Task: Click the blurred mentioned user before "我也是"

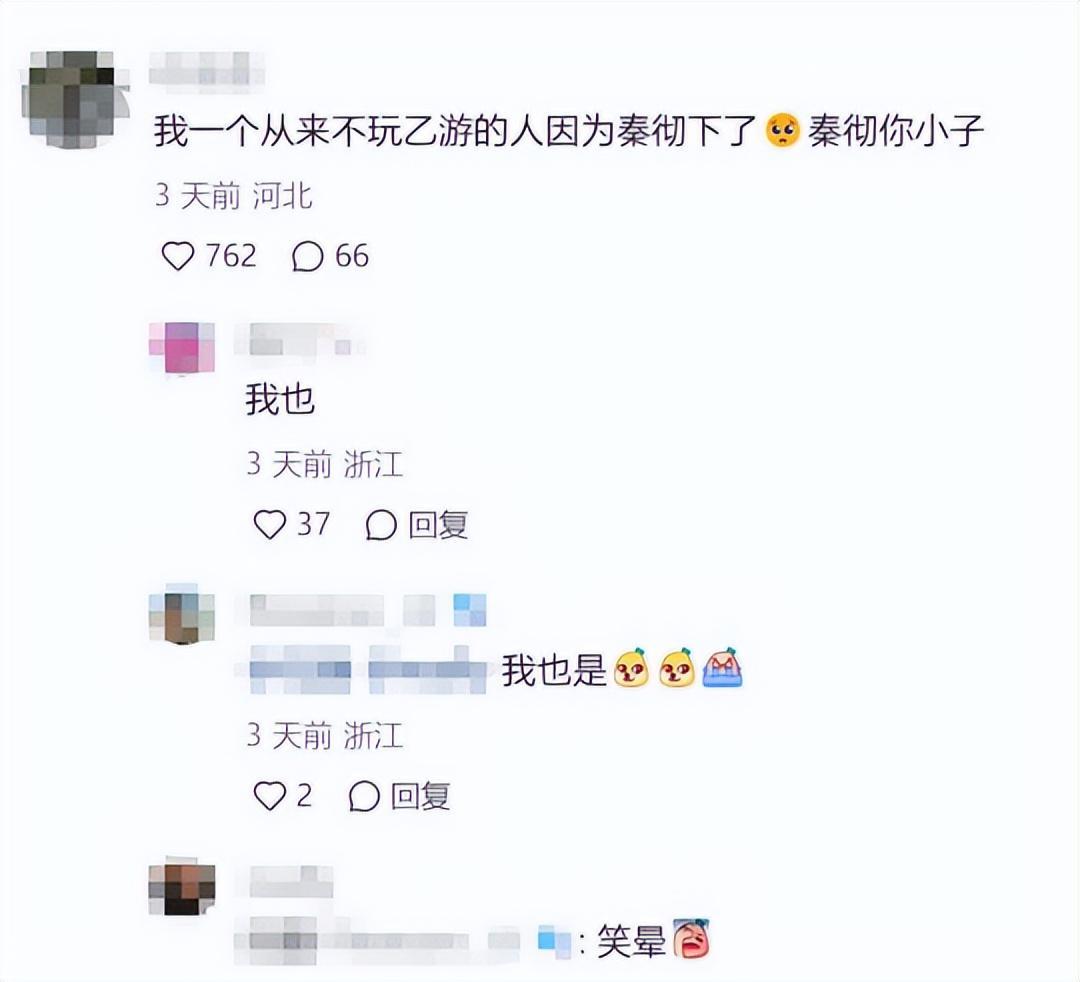Action: [x=366, y=668]
